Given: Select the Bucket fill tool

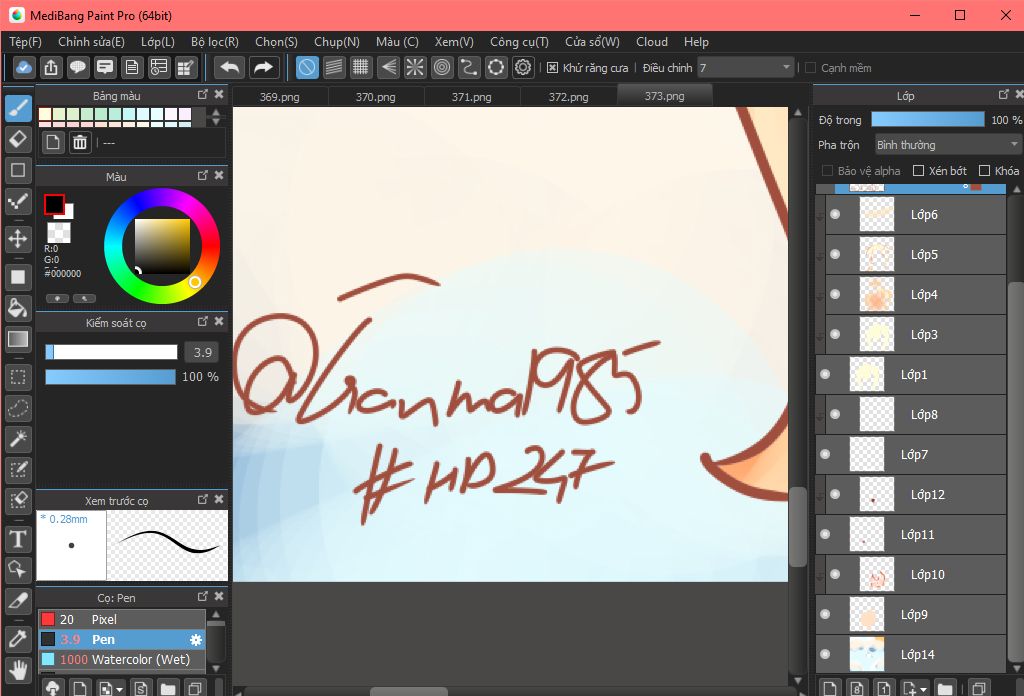Looking at the screenshot, I should pyautogui.click(x=18, y=308).
